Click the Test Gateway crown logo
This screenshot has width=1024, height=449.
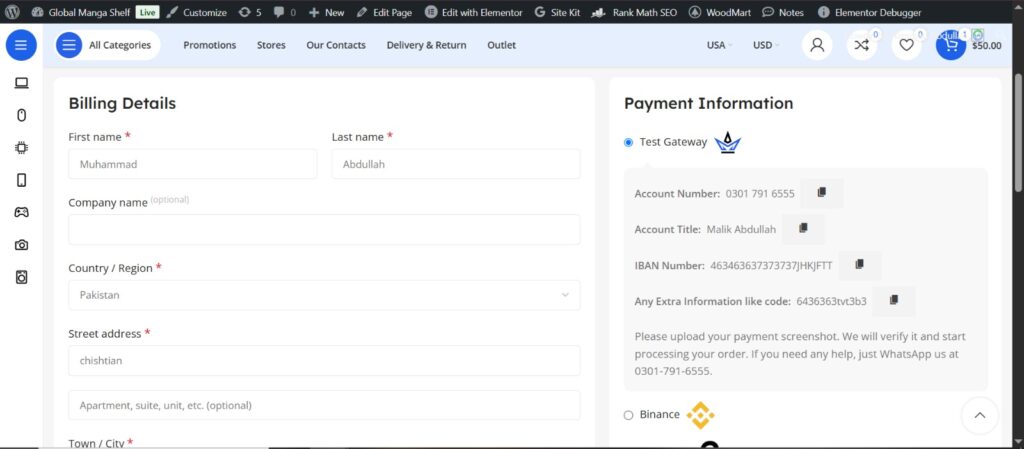[728, 142]
